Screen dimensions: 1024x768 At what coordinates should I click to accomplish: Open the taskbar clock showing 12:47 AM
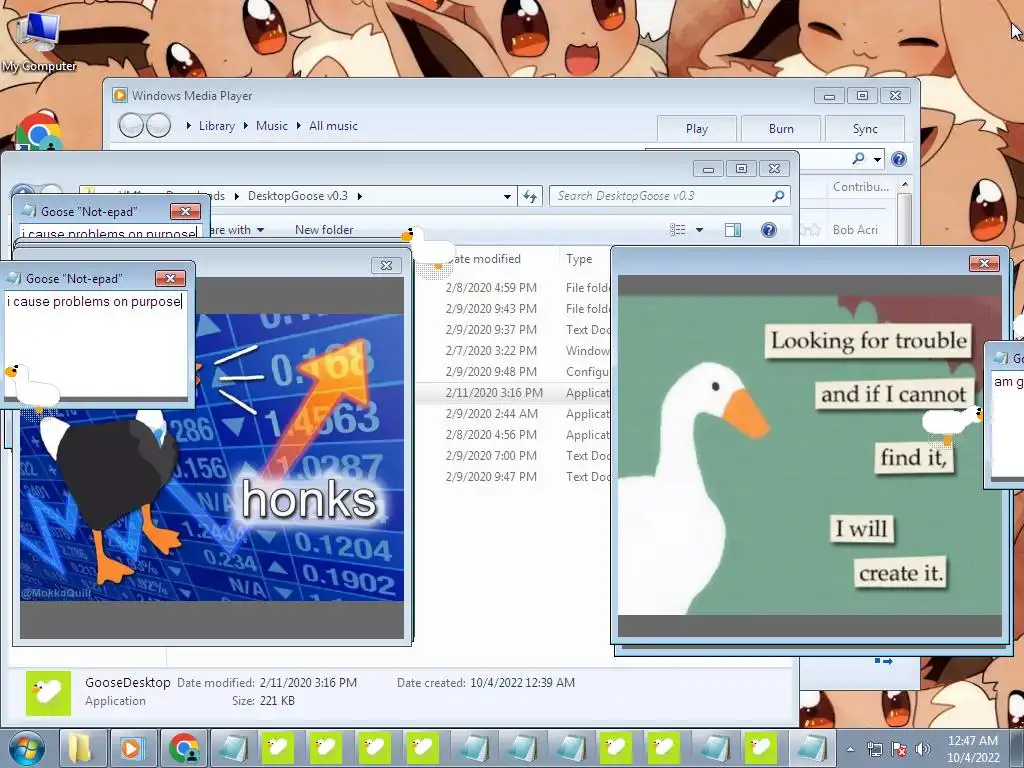point(973,749)
